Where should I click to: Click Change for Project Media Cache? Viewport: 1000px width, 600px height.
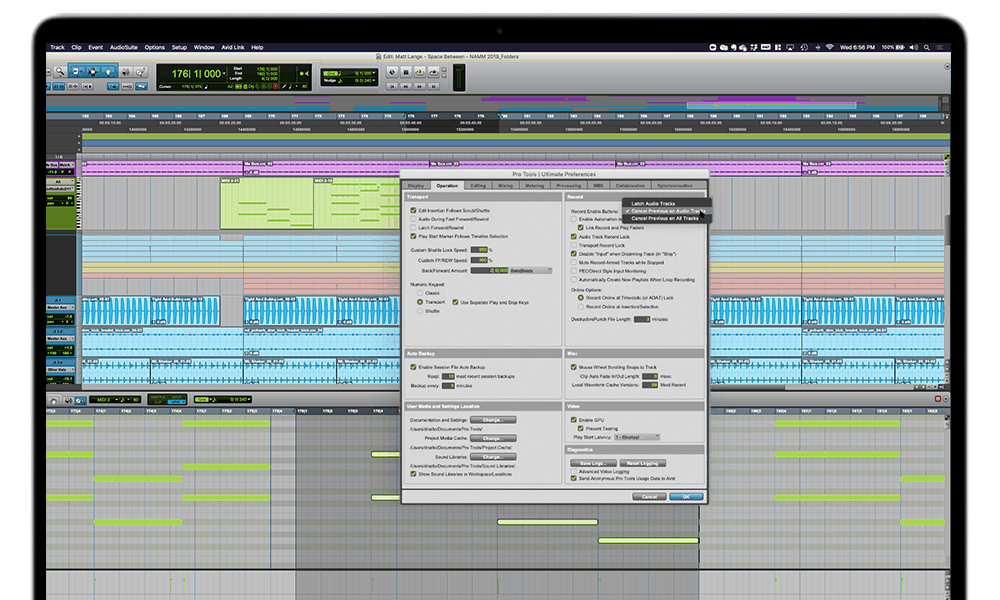pyautogui.click(x=493, y=439)
